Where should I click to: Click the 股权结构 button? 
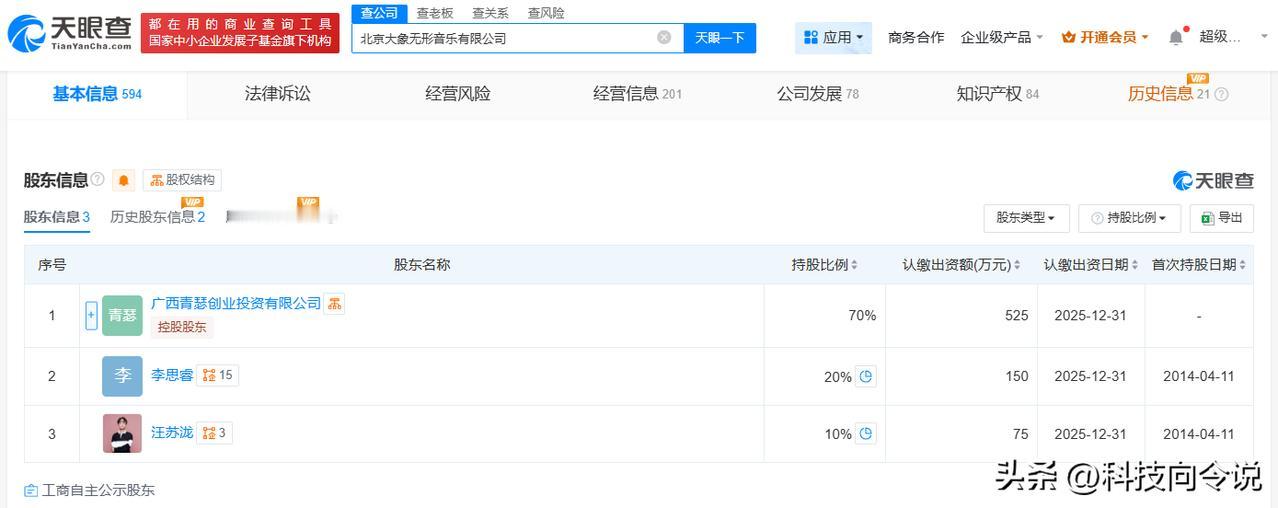point(182,180)
